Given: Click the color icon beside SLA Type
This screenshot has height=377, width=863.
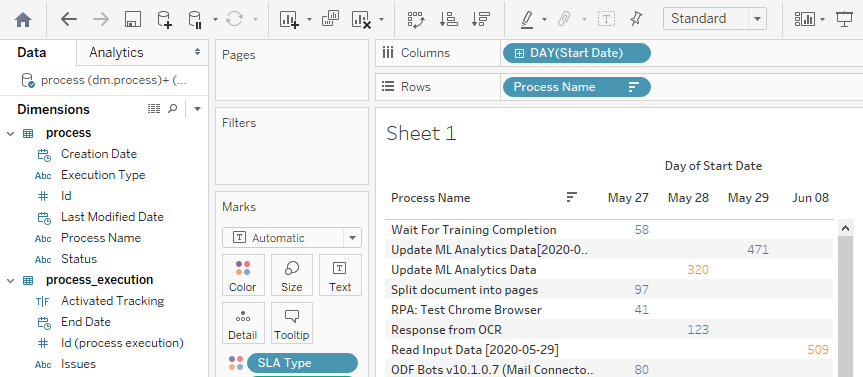Looking at the screenshot, I should coord(236,363).
